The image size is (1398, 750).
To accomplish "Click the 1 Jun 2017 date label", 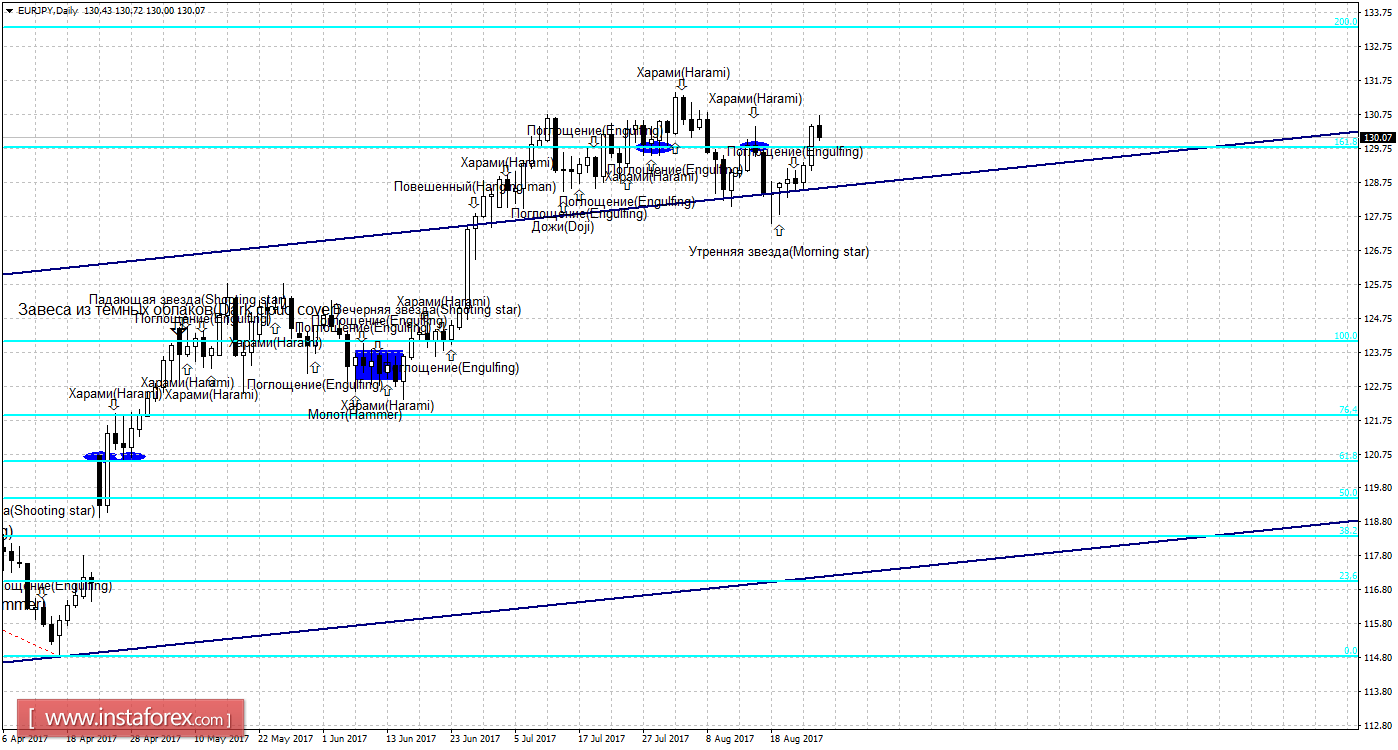I will (346, 739).
